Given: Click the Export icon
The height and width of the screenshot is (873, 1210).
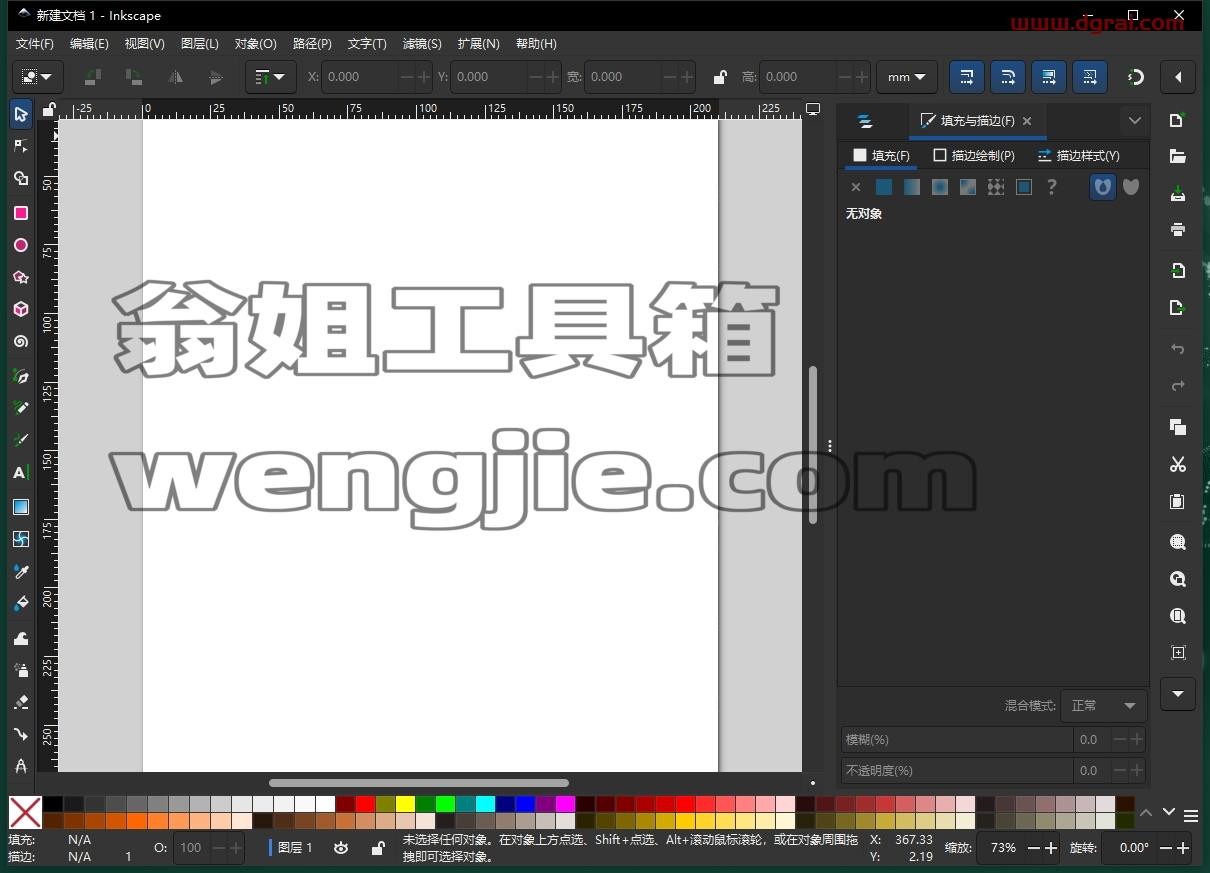Looking at the screenshot, I should 1177,307.
